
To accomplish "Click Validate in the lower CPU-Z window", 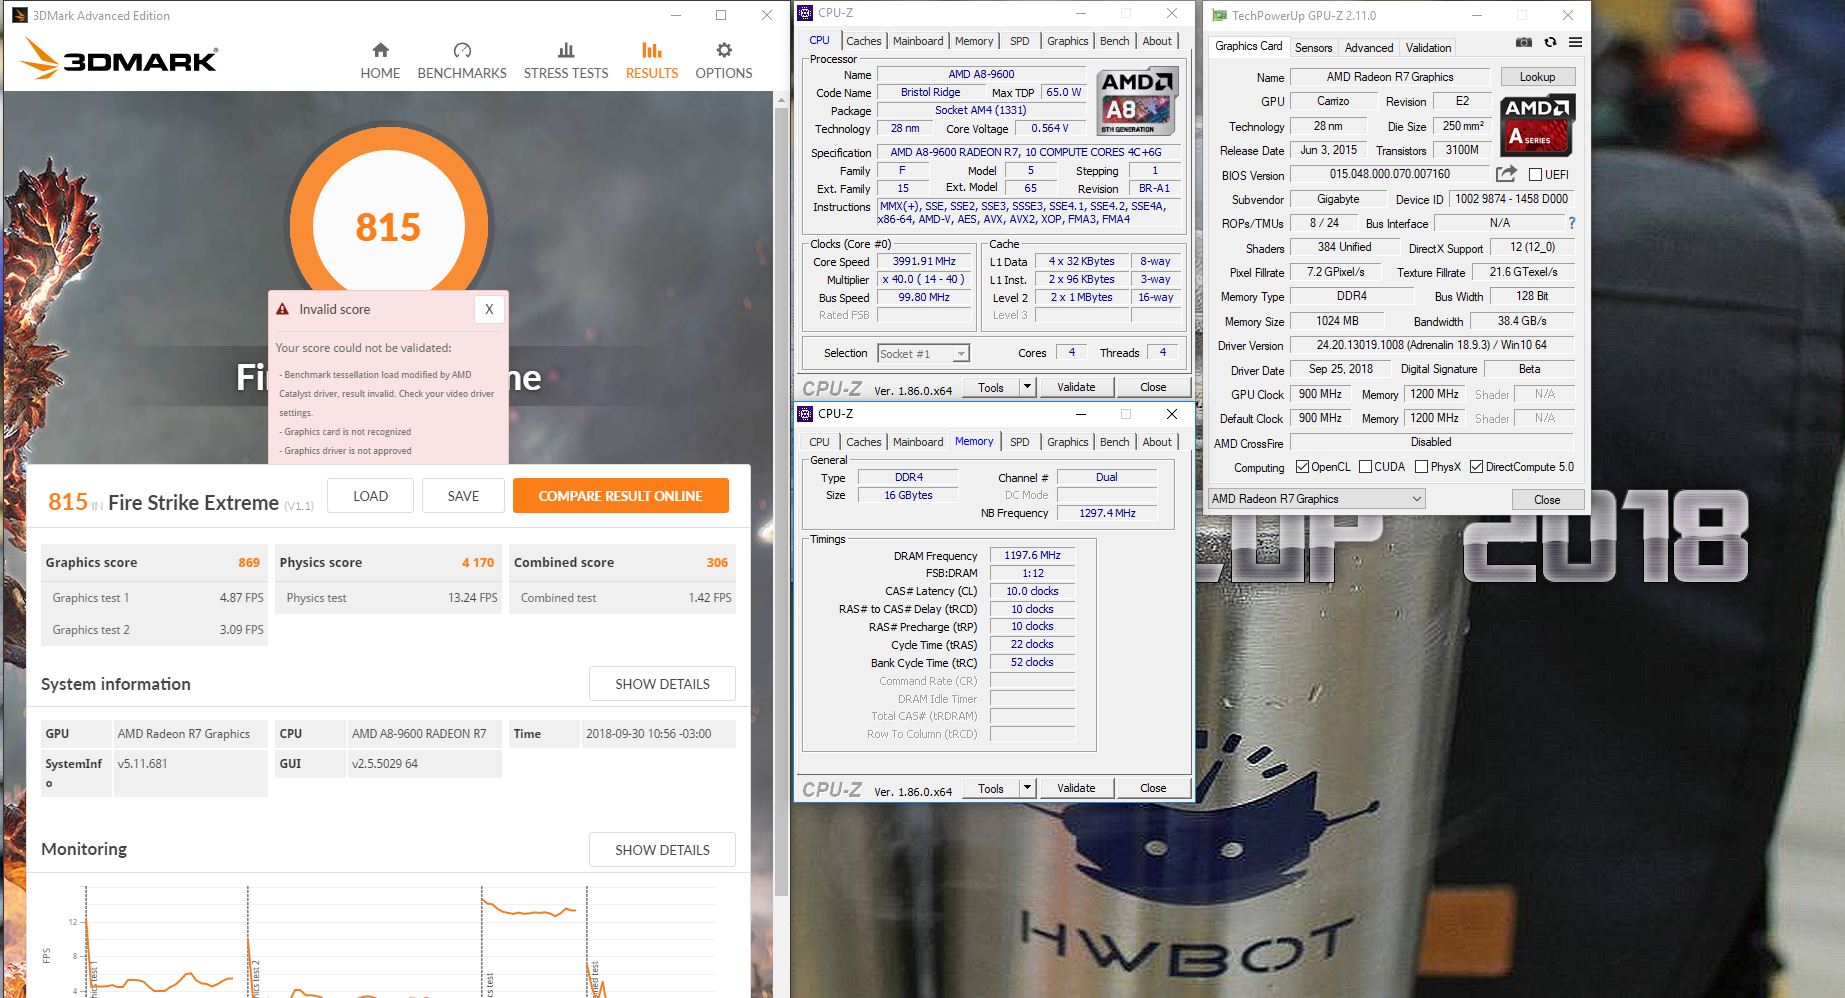I will 1076,788.
